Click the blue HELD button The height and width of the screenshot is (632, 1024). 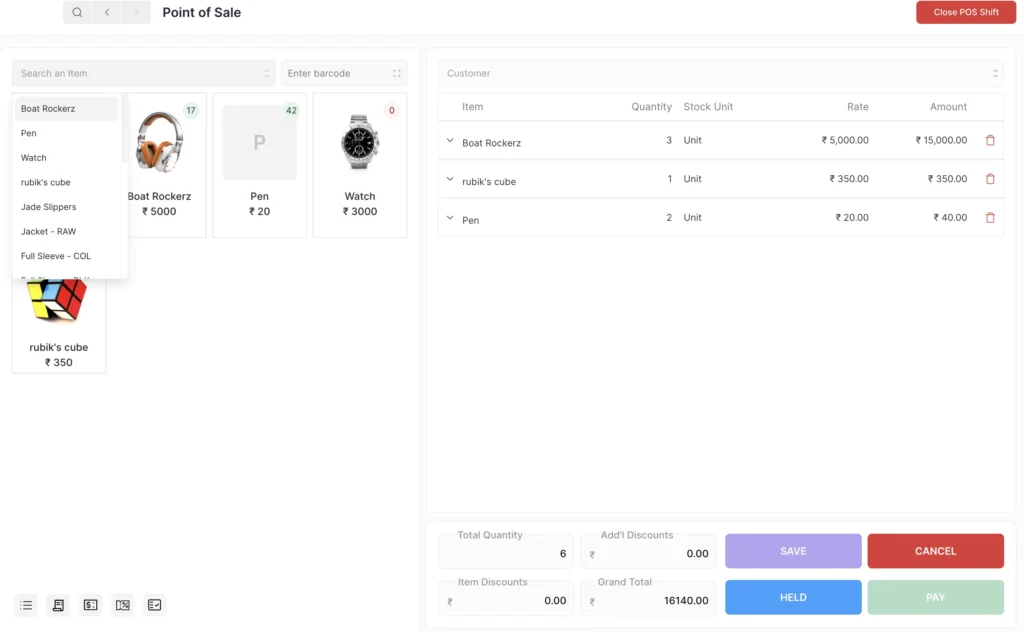pos(793,597)
